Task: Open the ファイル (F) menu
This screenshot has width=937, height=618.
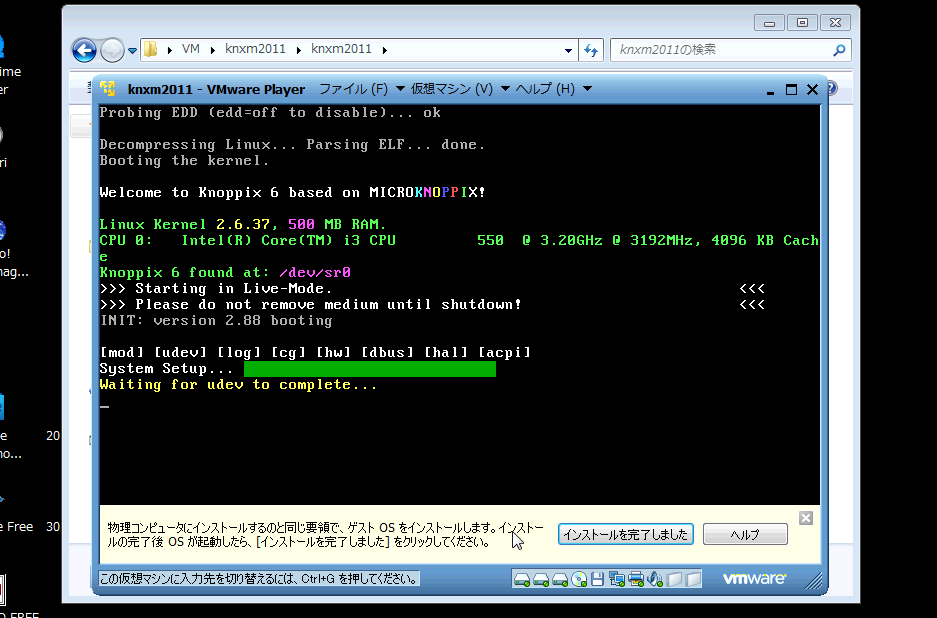Action: [362, 89]
